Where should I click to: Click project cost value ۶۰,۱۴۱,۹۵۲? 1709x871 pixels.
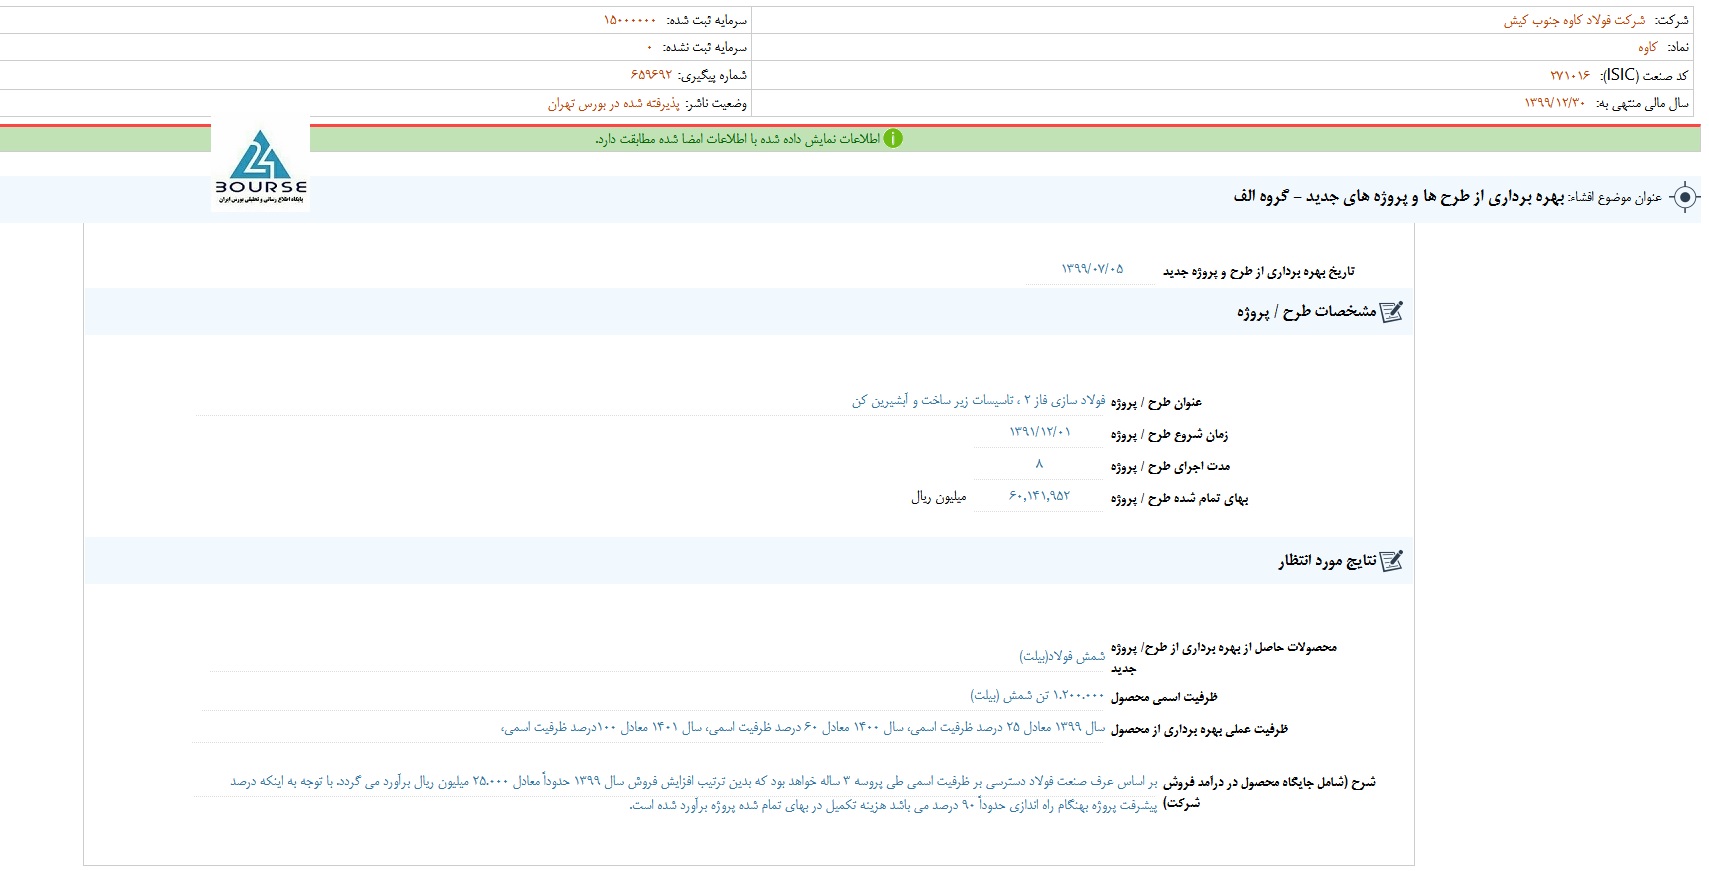[1039, 495]
